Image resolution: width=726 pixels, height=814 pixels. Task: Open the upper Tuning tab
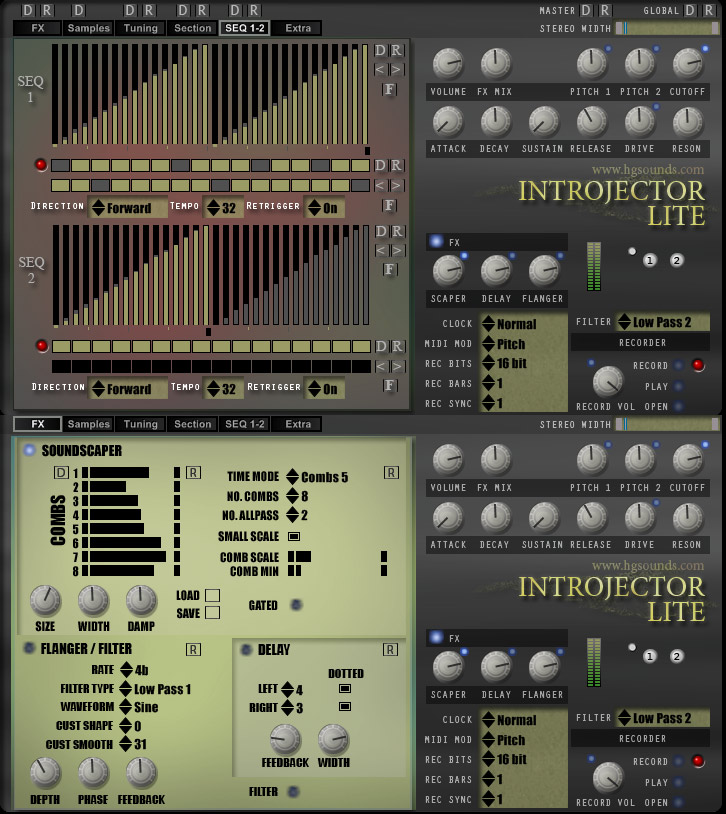point(140,28)
